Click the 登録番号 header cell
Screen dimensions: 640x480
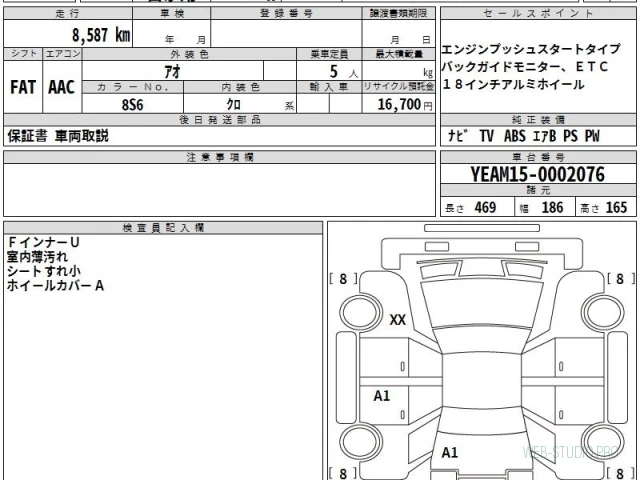[287, 13]
